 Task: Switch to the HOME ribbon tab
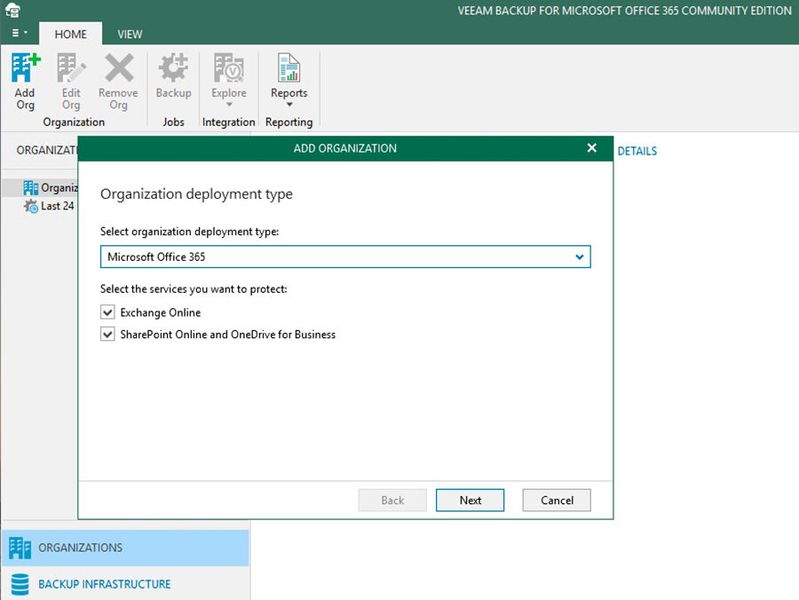click(x=70, y=34)
